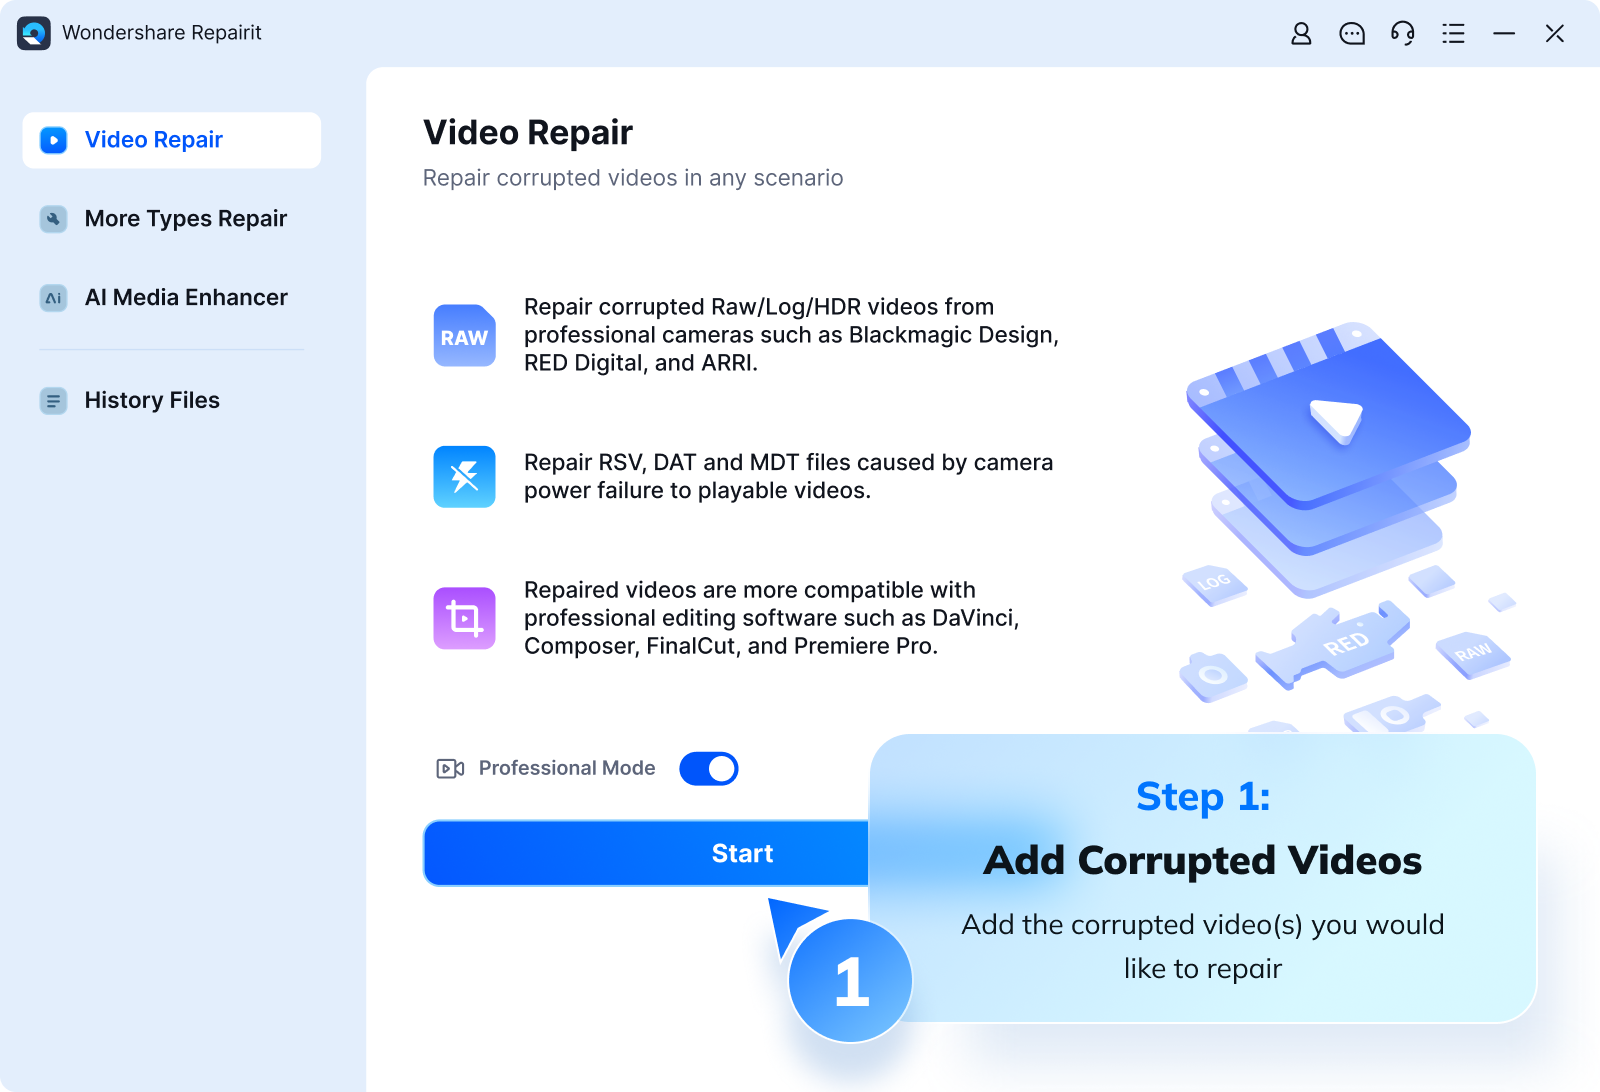Click the Wondershare Repairit logo icon
This screenshot has width=1600, height=1092.
[34, 33]
